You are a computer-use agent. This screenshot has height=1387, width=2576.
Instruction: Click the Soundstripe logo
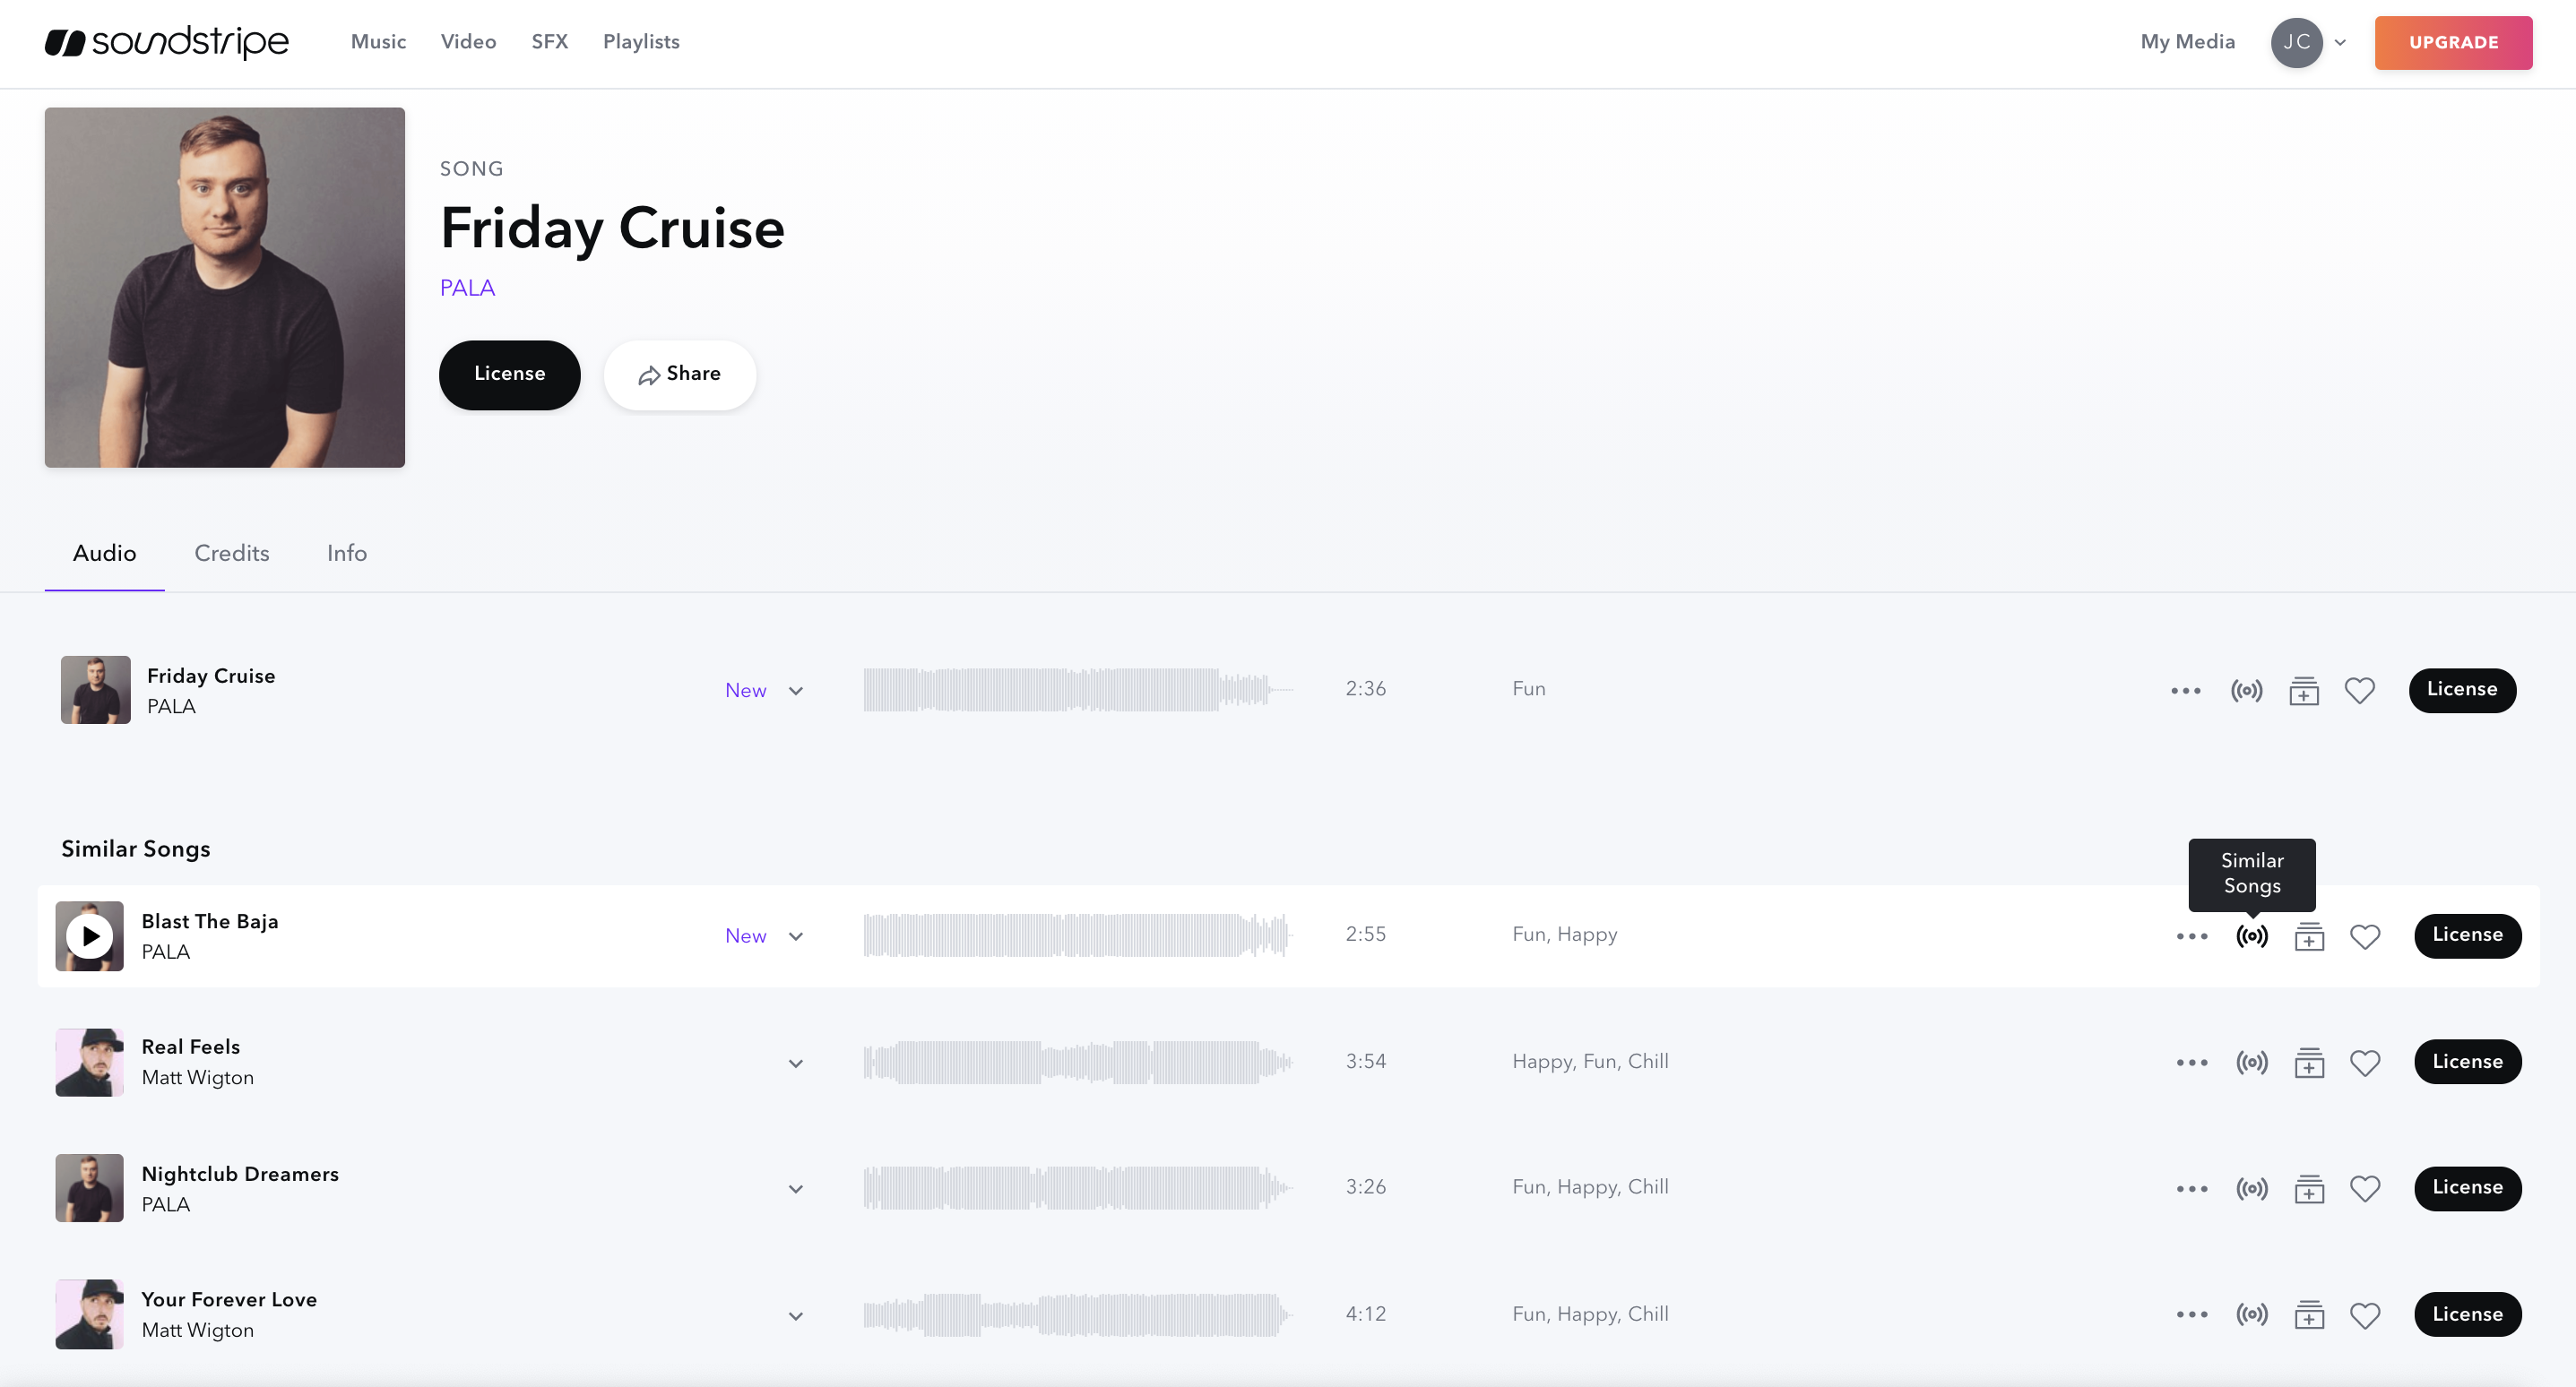(x=167, y=42)
